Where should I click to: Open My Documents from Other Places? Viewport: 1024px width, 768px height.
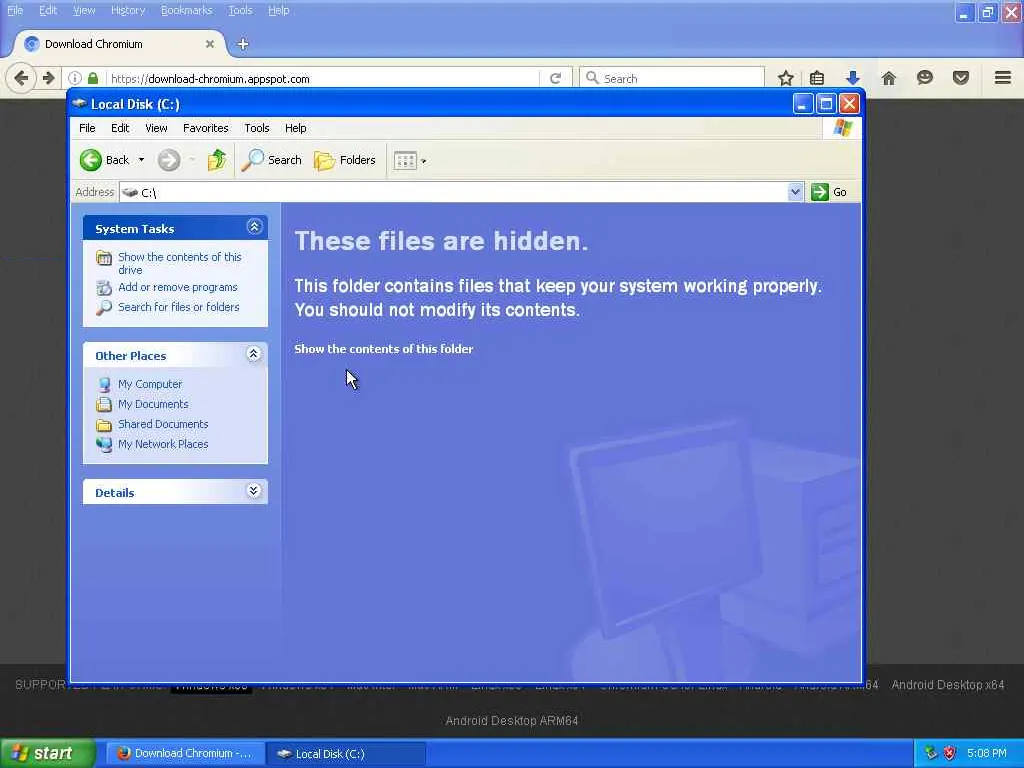pos(153,404)
